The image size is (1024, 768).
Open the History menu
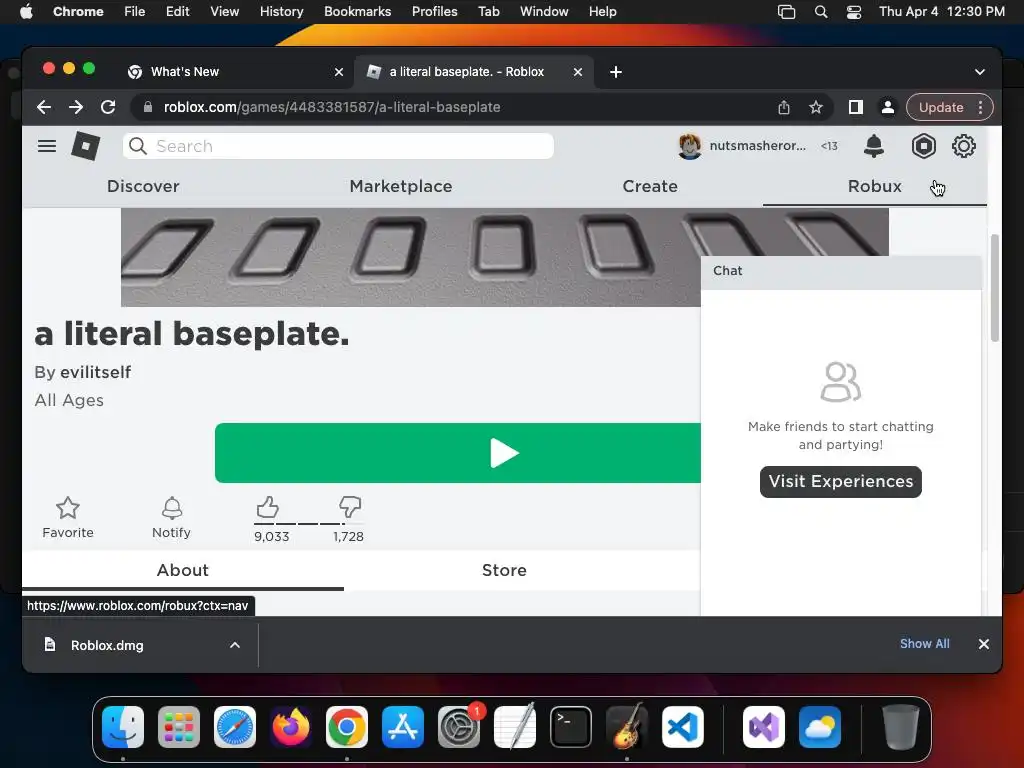point(281,12)
